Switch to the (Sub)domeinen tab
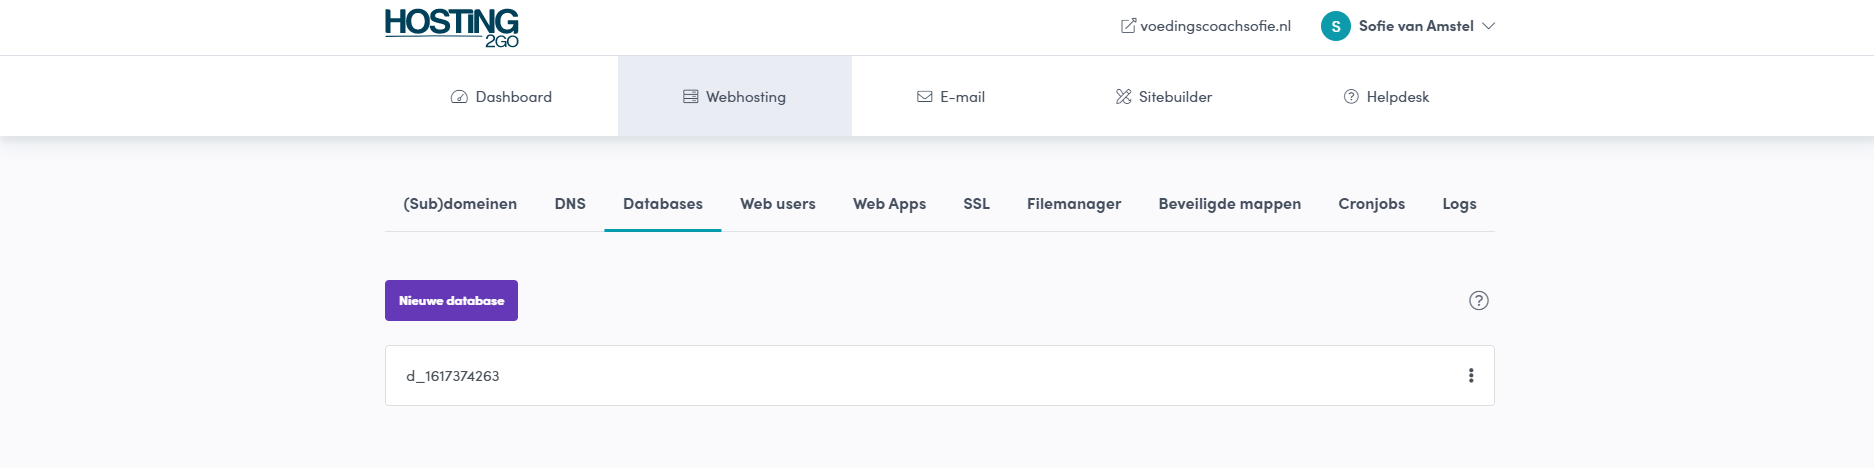1874x468 pixels. click(460, 204)
